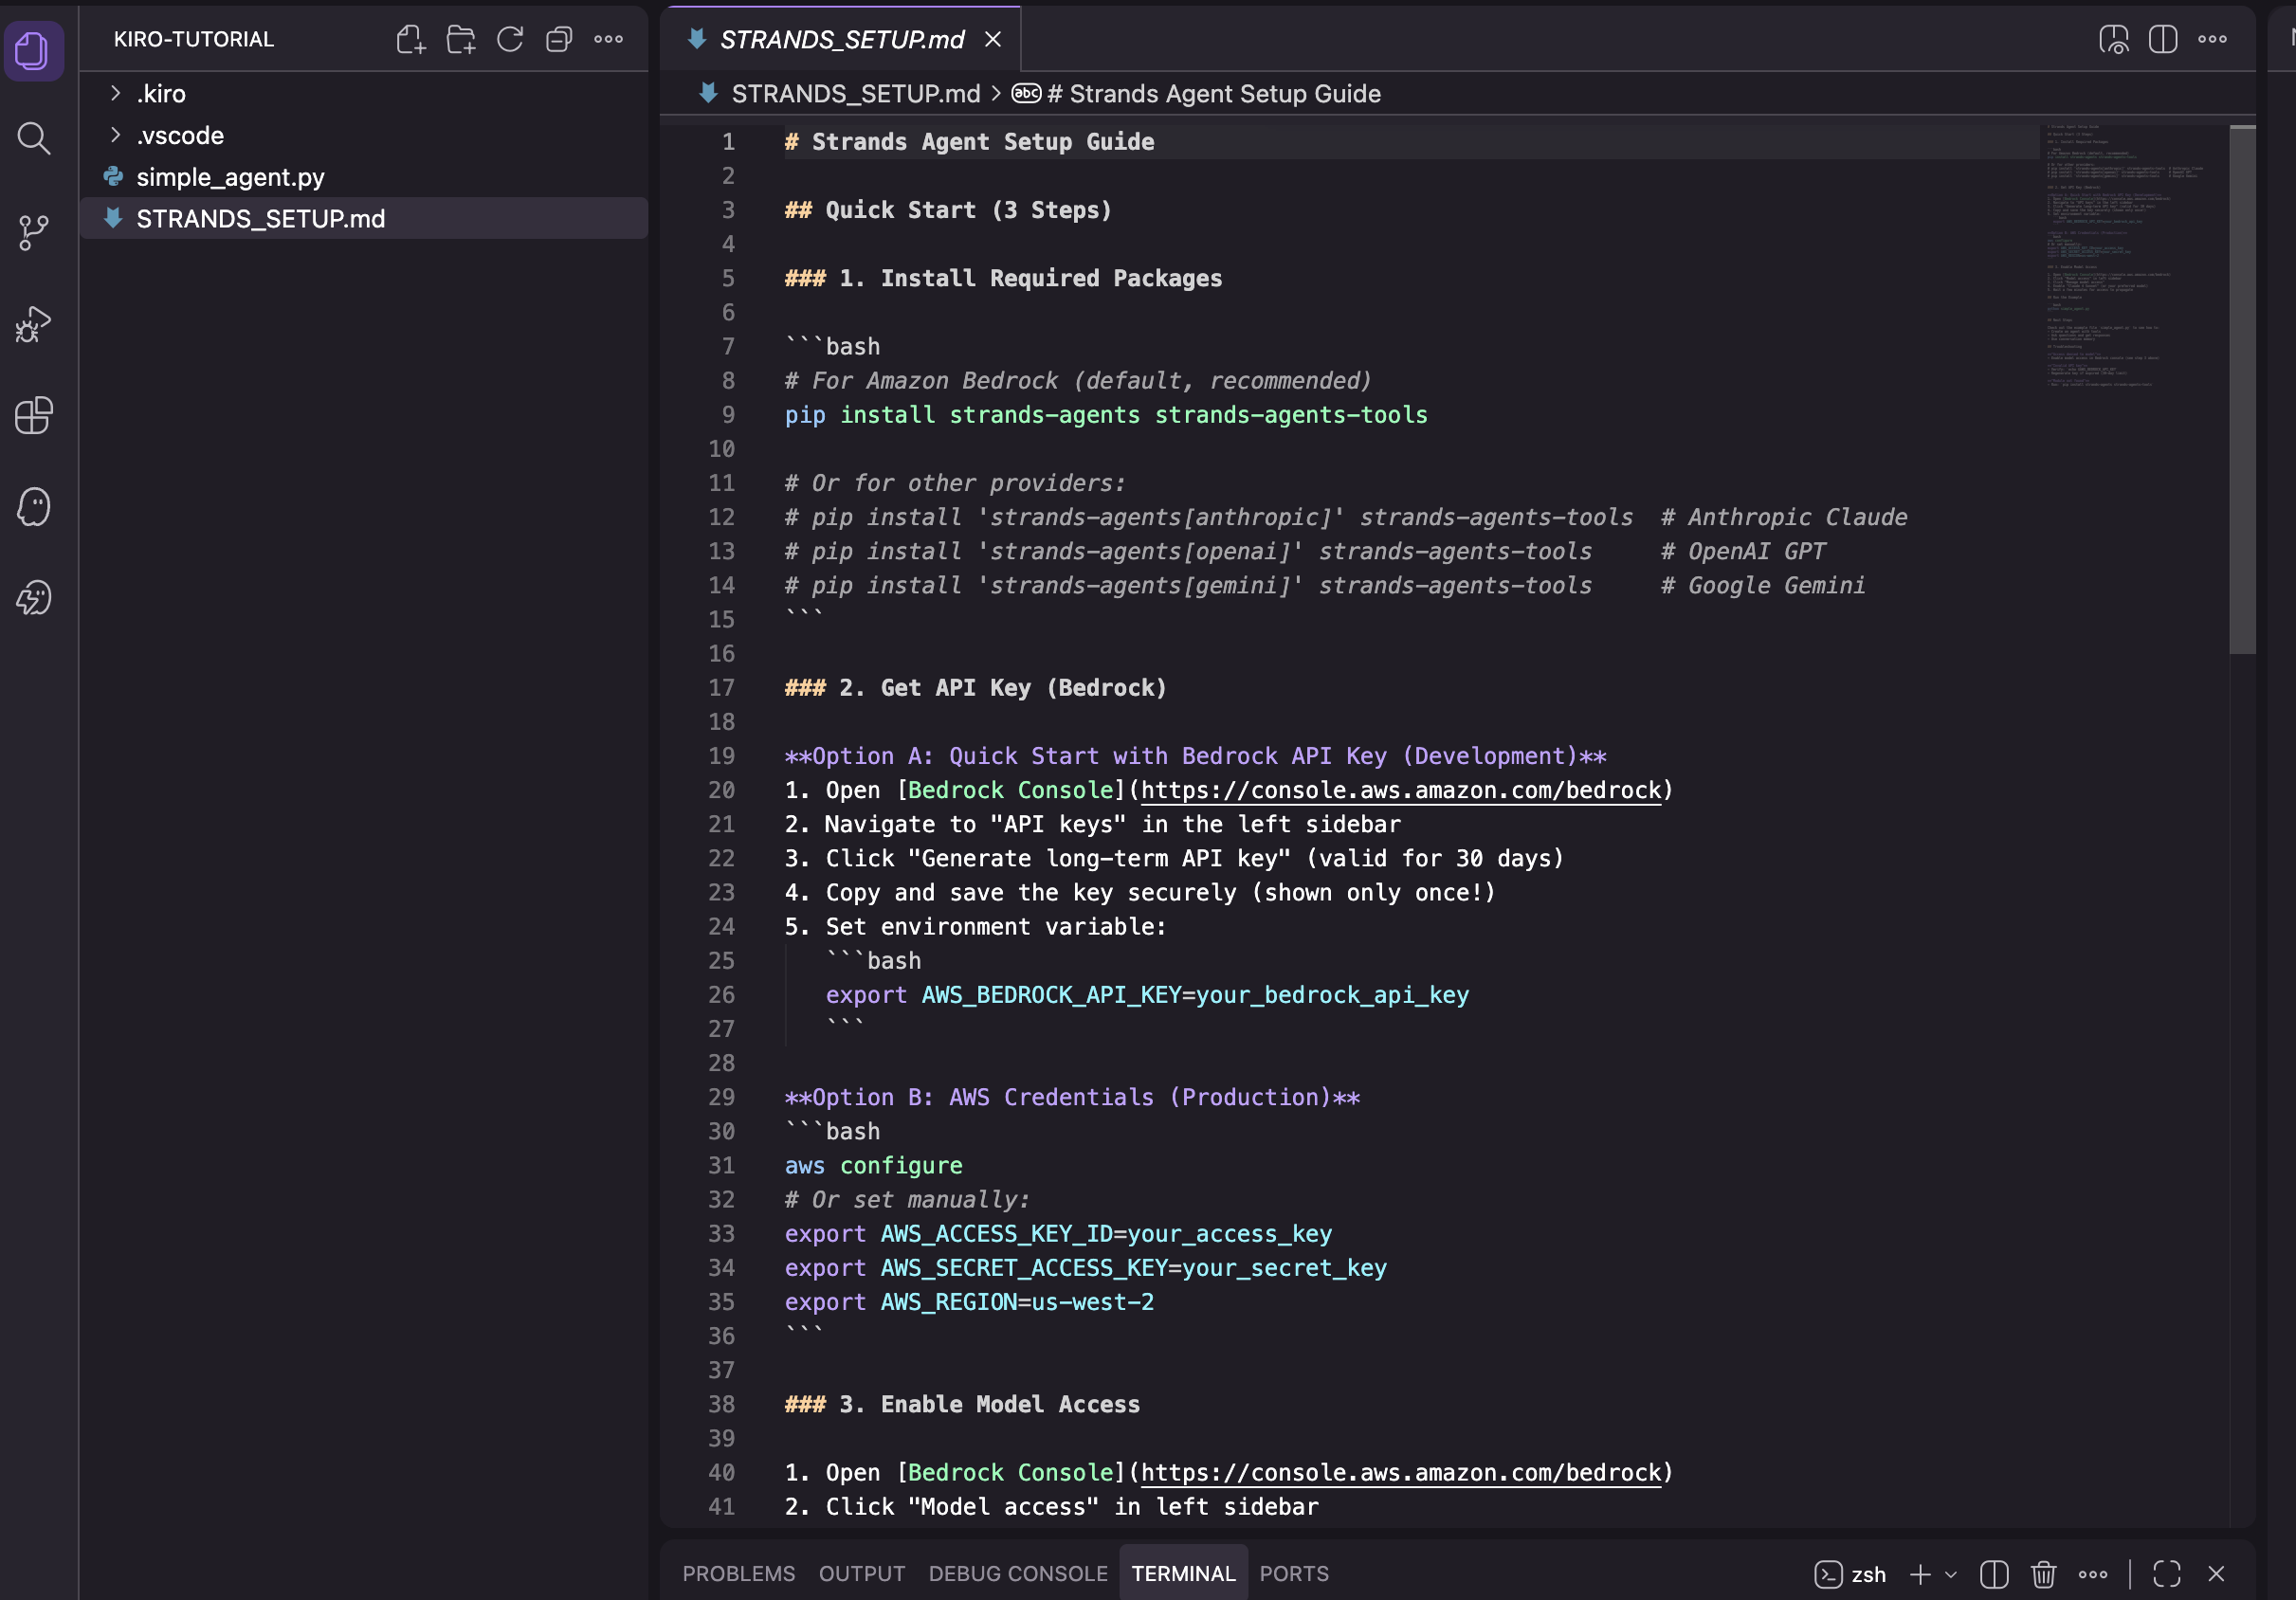2296x1600 pixels.
Task: Switch to the PROBLEMS tab
Action: [x=738, y=1574]
